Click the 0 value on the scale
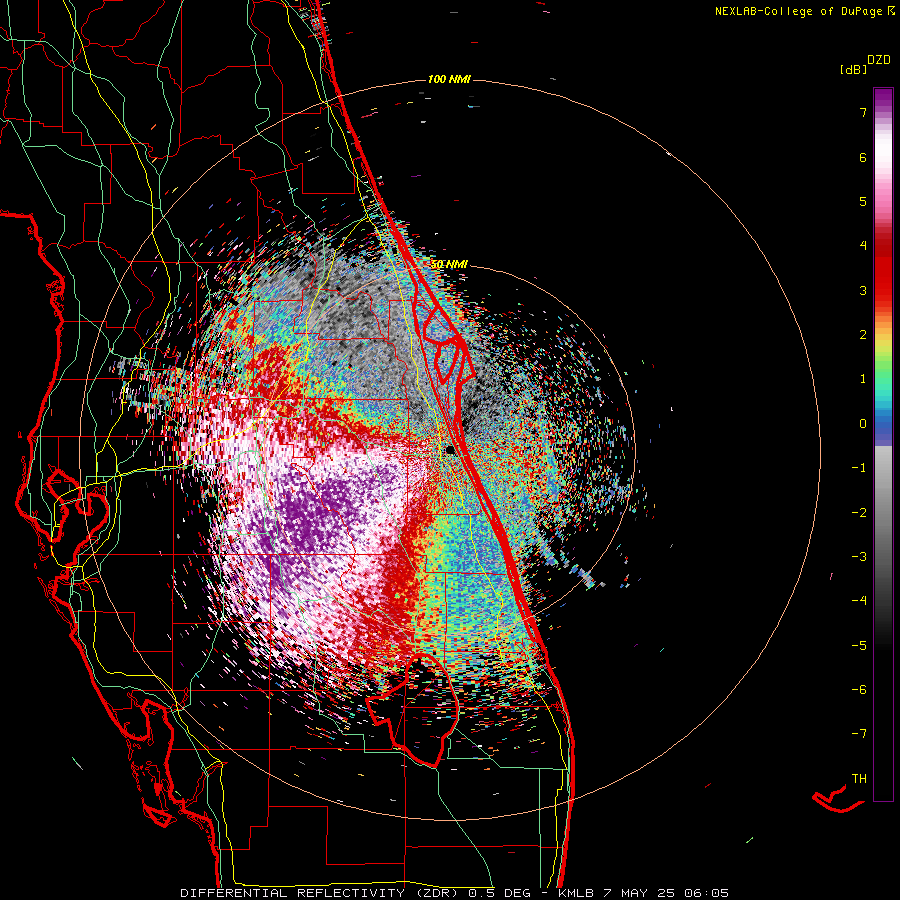 (x=863, y=424)
